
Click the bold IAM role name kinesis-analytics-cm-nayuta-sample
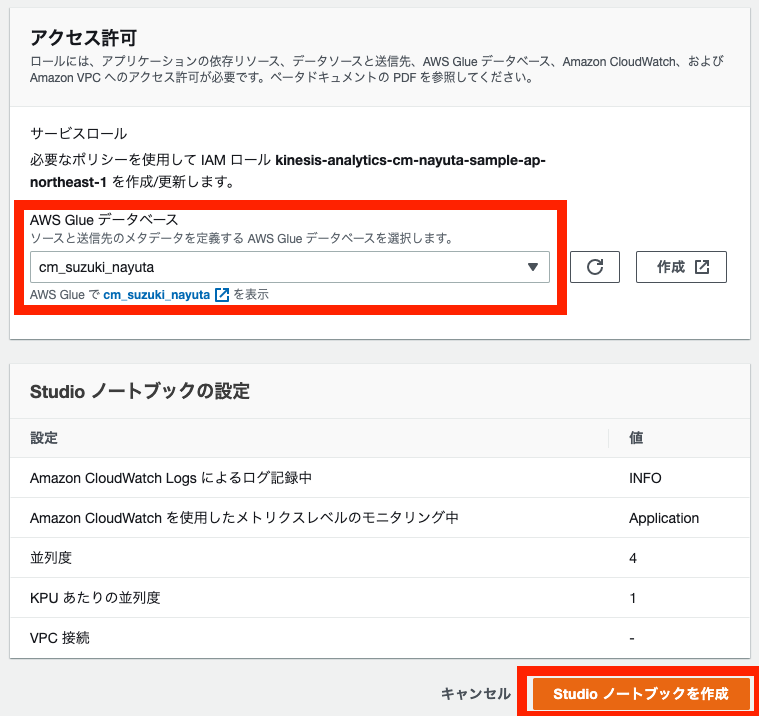288,171
